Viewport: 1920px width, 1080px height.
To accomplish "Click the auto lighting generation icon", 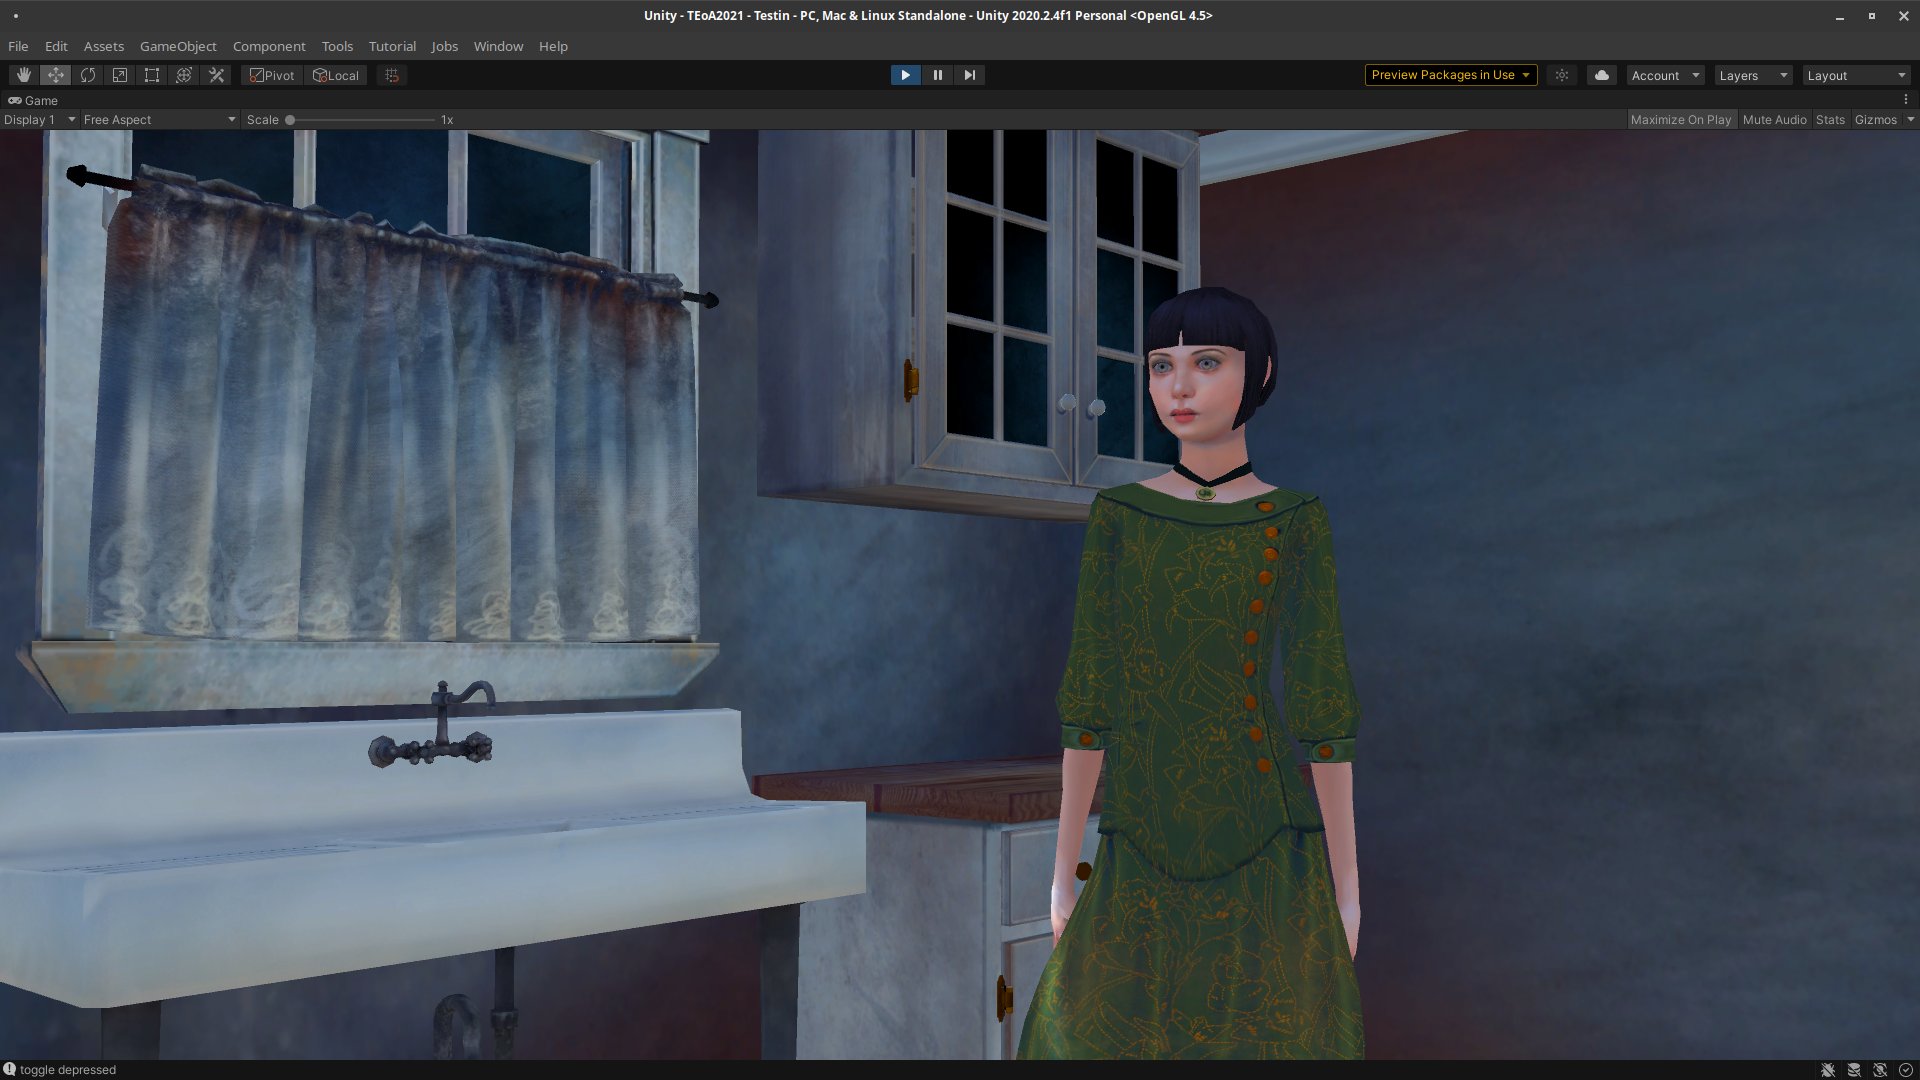I will (1880, 1070).
